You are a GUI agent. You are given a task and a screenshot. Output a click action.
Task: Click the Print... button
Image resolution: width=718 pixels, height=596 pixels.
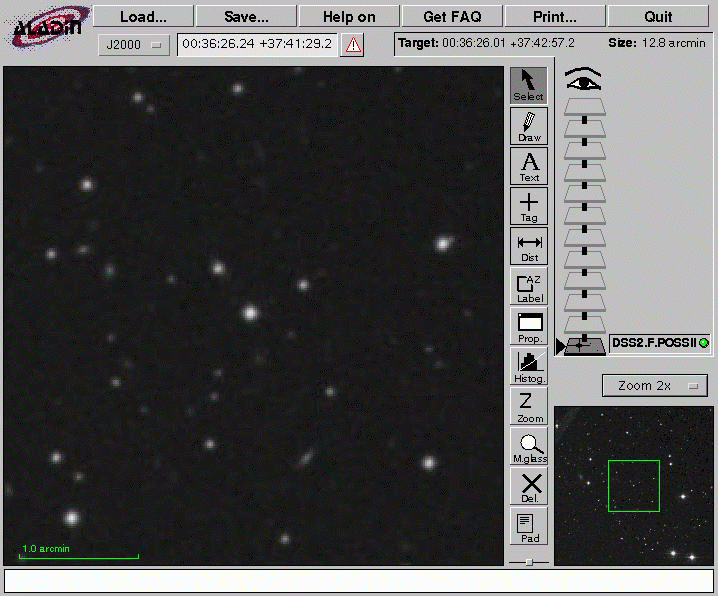(x=555, y=17)
